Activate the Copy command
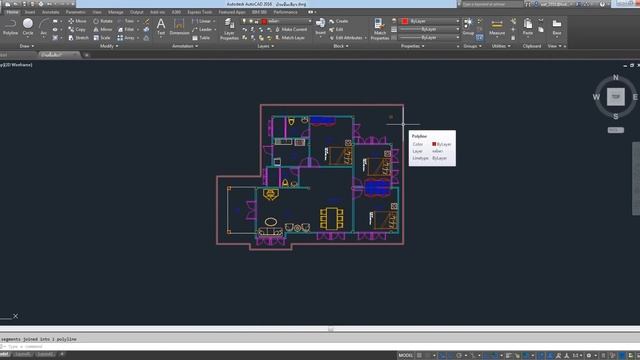The image size is (640, 360). tap(77, 29)
